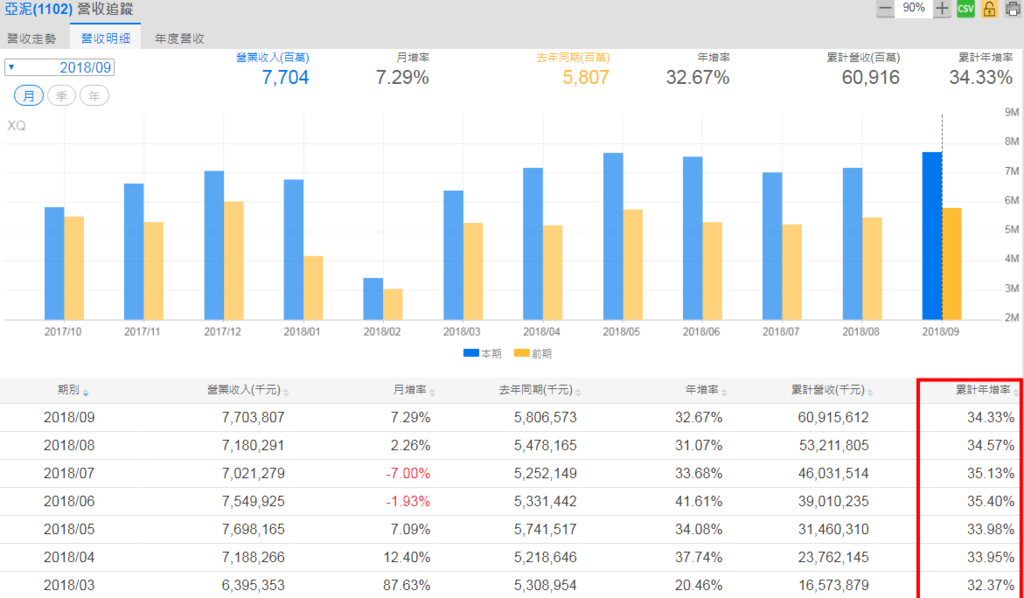Viewport: 1024px width, 598px height.
Task: Select the 2018/03 period cell
Action: pyautogui.click(x=69, y=586)
